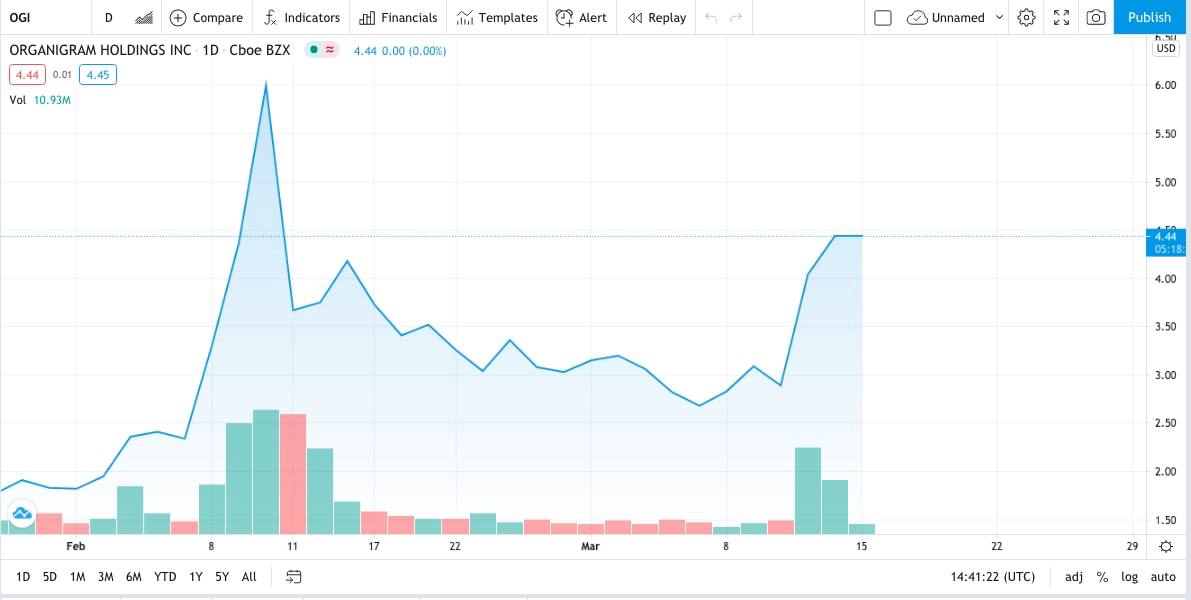Select the 5Y time range
The image size is (1191, 600).
point(222,576)
